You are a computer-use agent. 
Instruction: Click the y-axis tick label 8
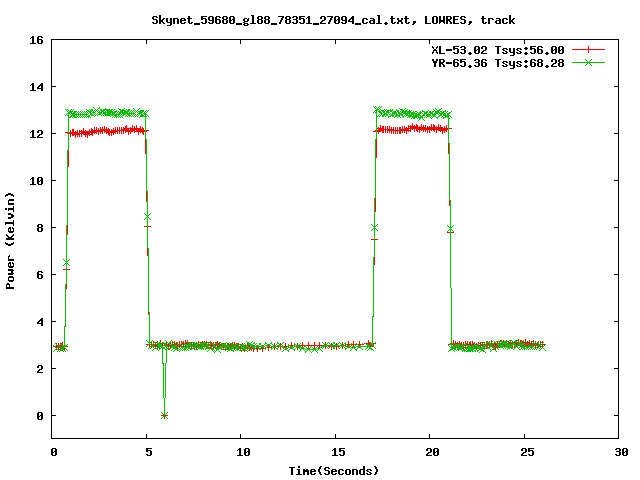(x=40, y=228)
